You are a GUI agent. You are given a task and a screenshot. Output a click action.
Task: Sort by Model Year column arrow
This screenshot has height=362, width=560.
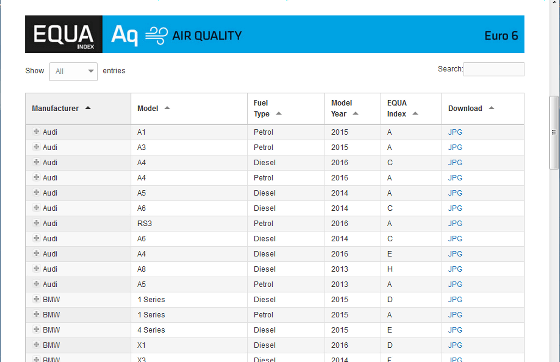click(x=355, y=114)
